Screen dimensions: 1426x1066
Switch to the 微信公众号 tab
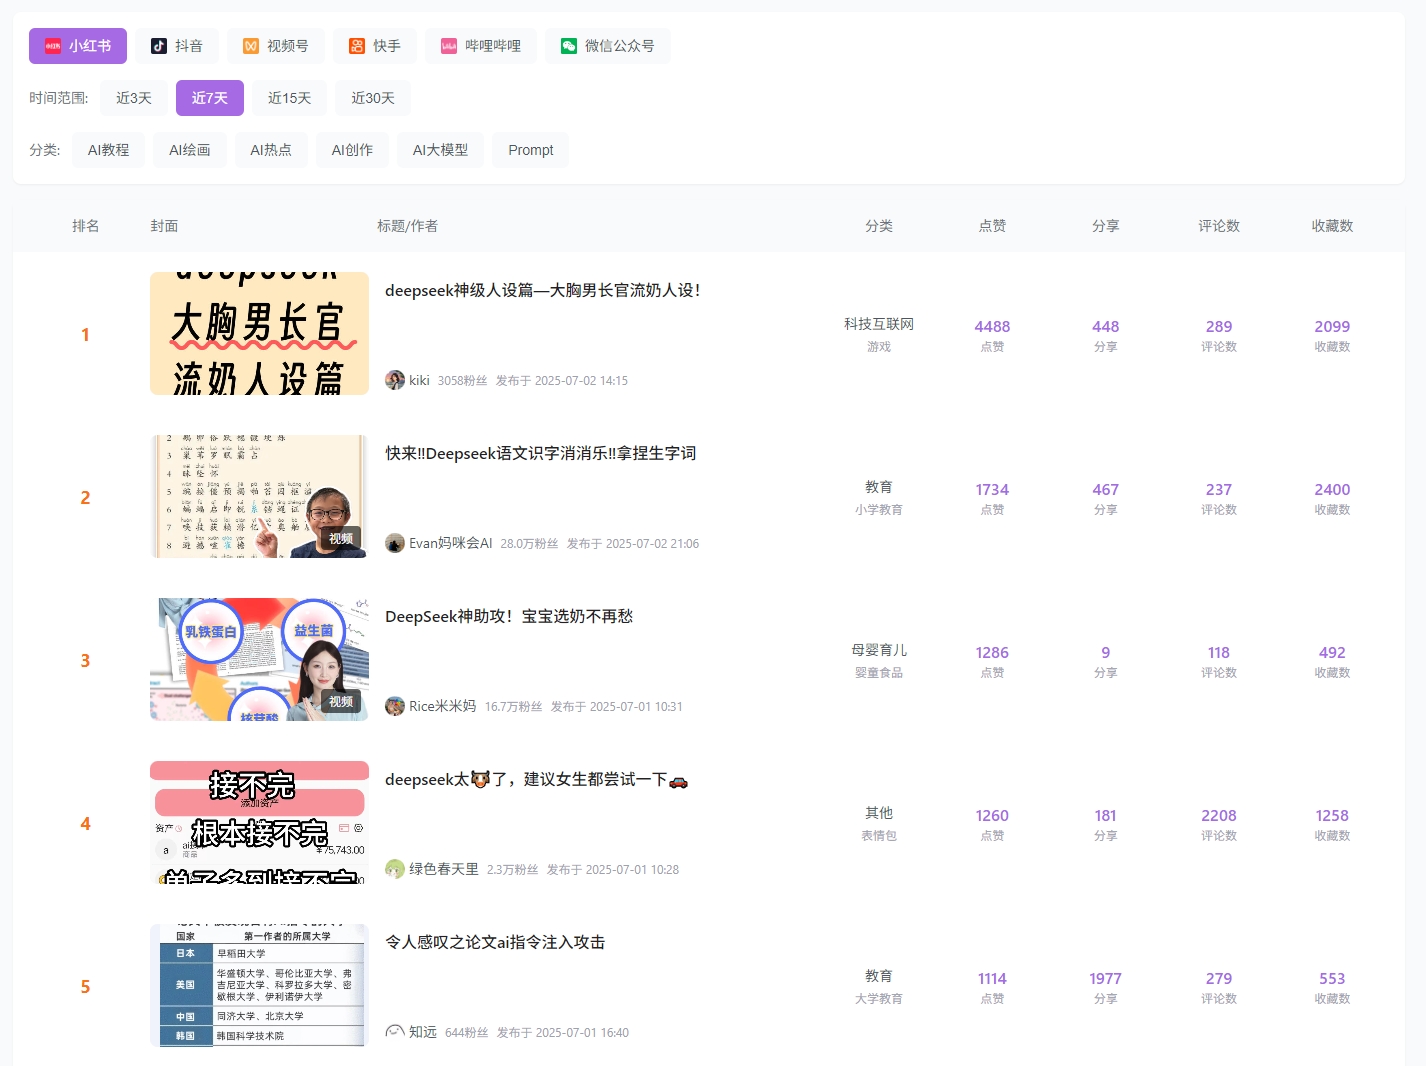(x=608, y=46)
